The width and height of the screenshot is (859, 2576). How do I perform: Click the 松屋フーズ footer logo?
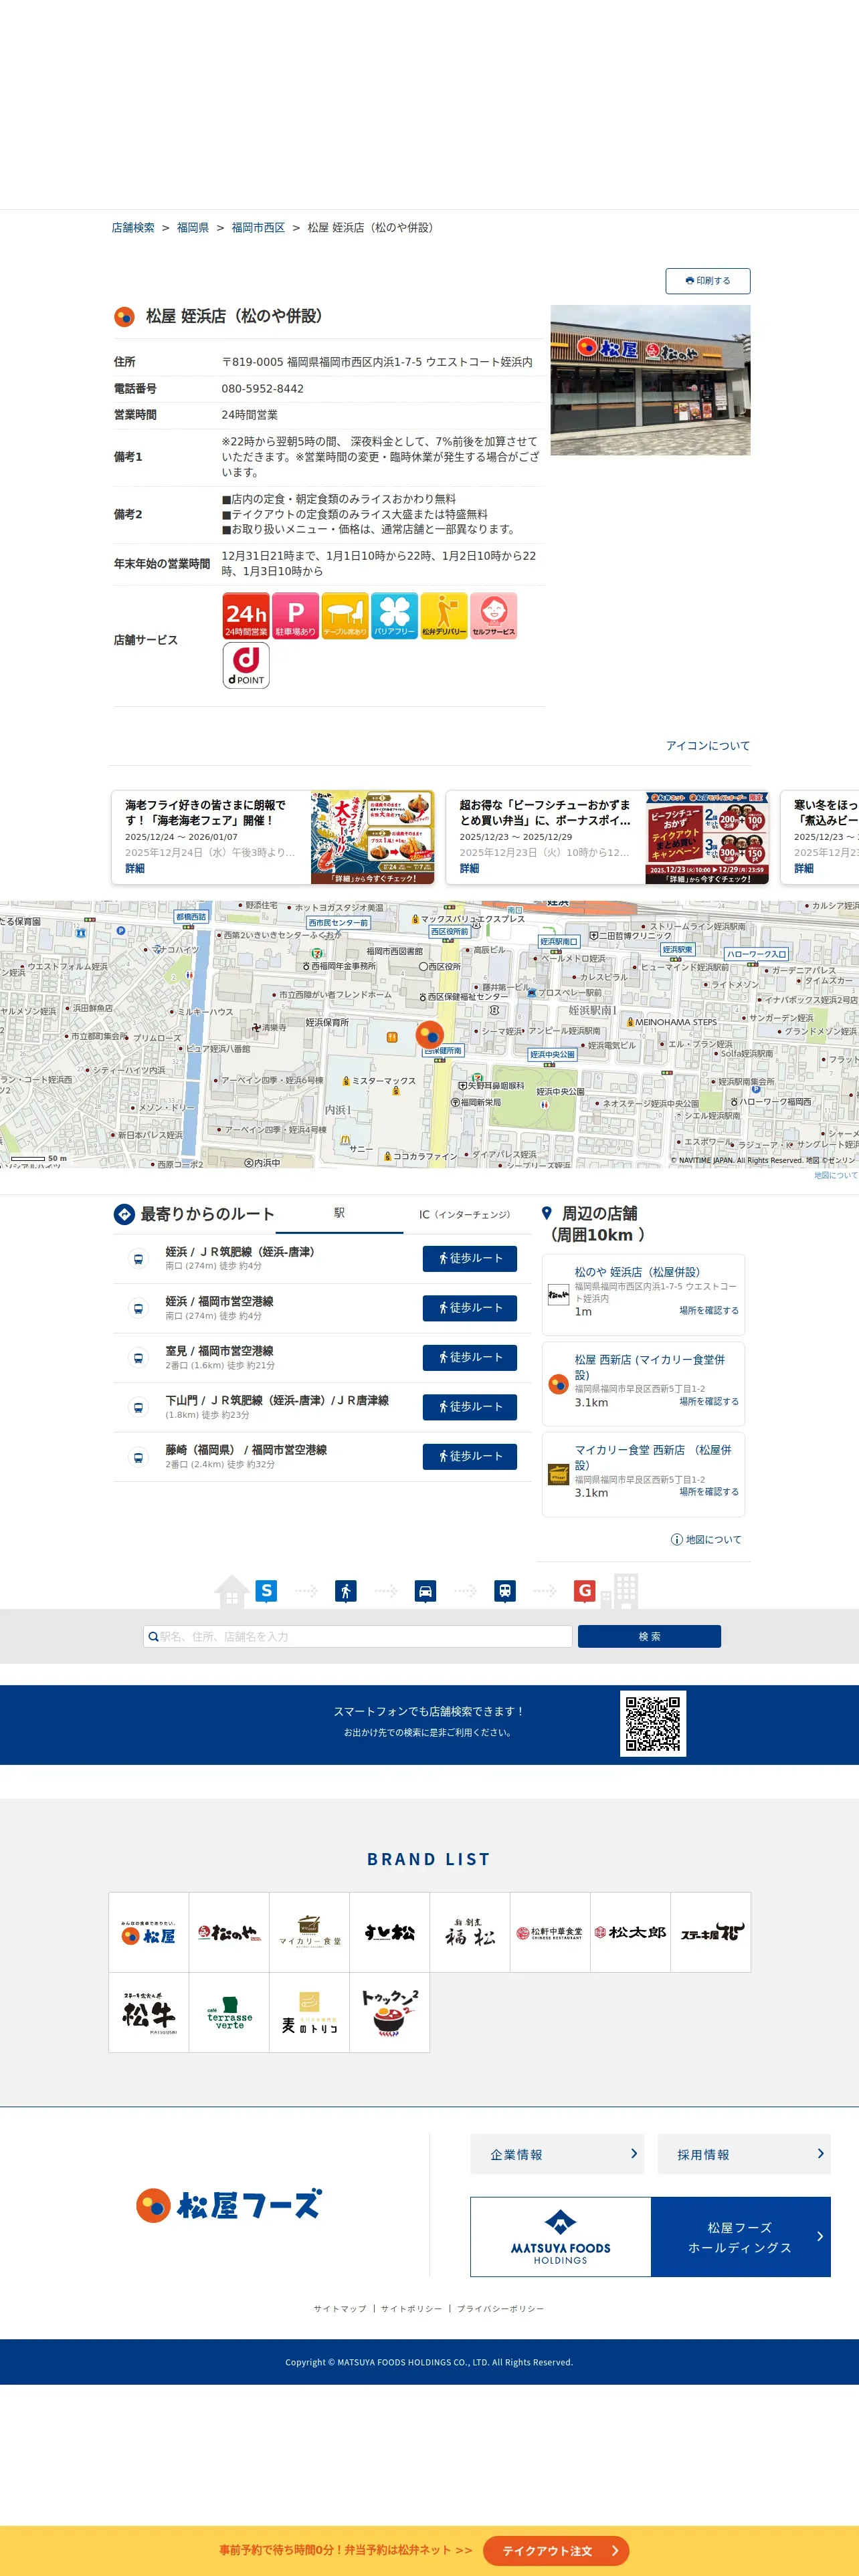[229, 2205]
